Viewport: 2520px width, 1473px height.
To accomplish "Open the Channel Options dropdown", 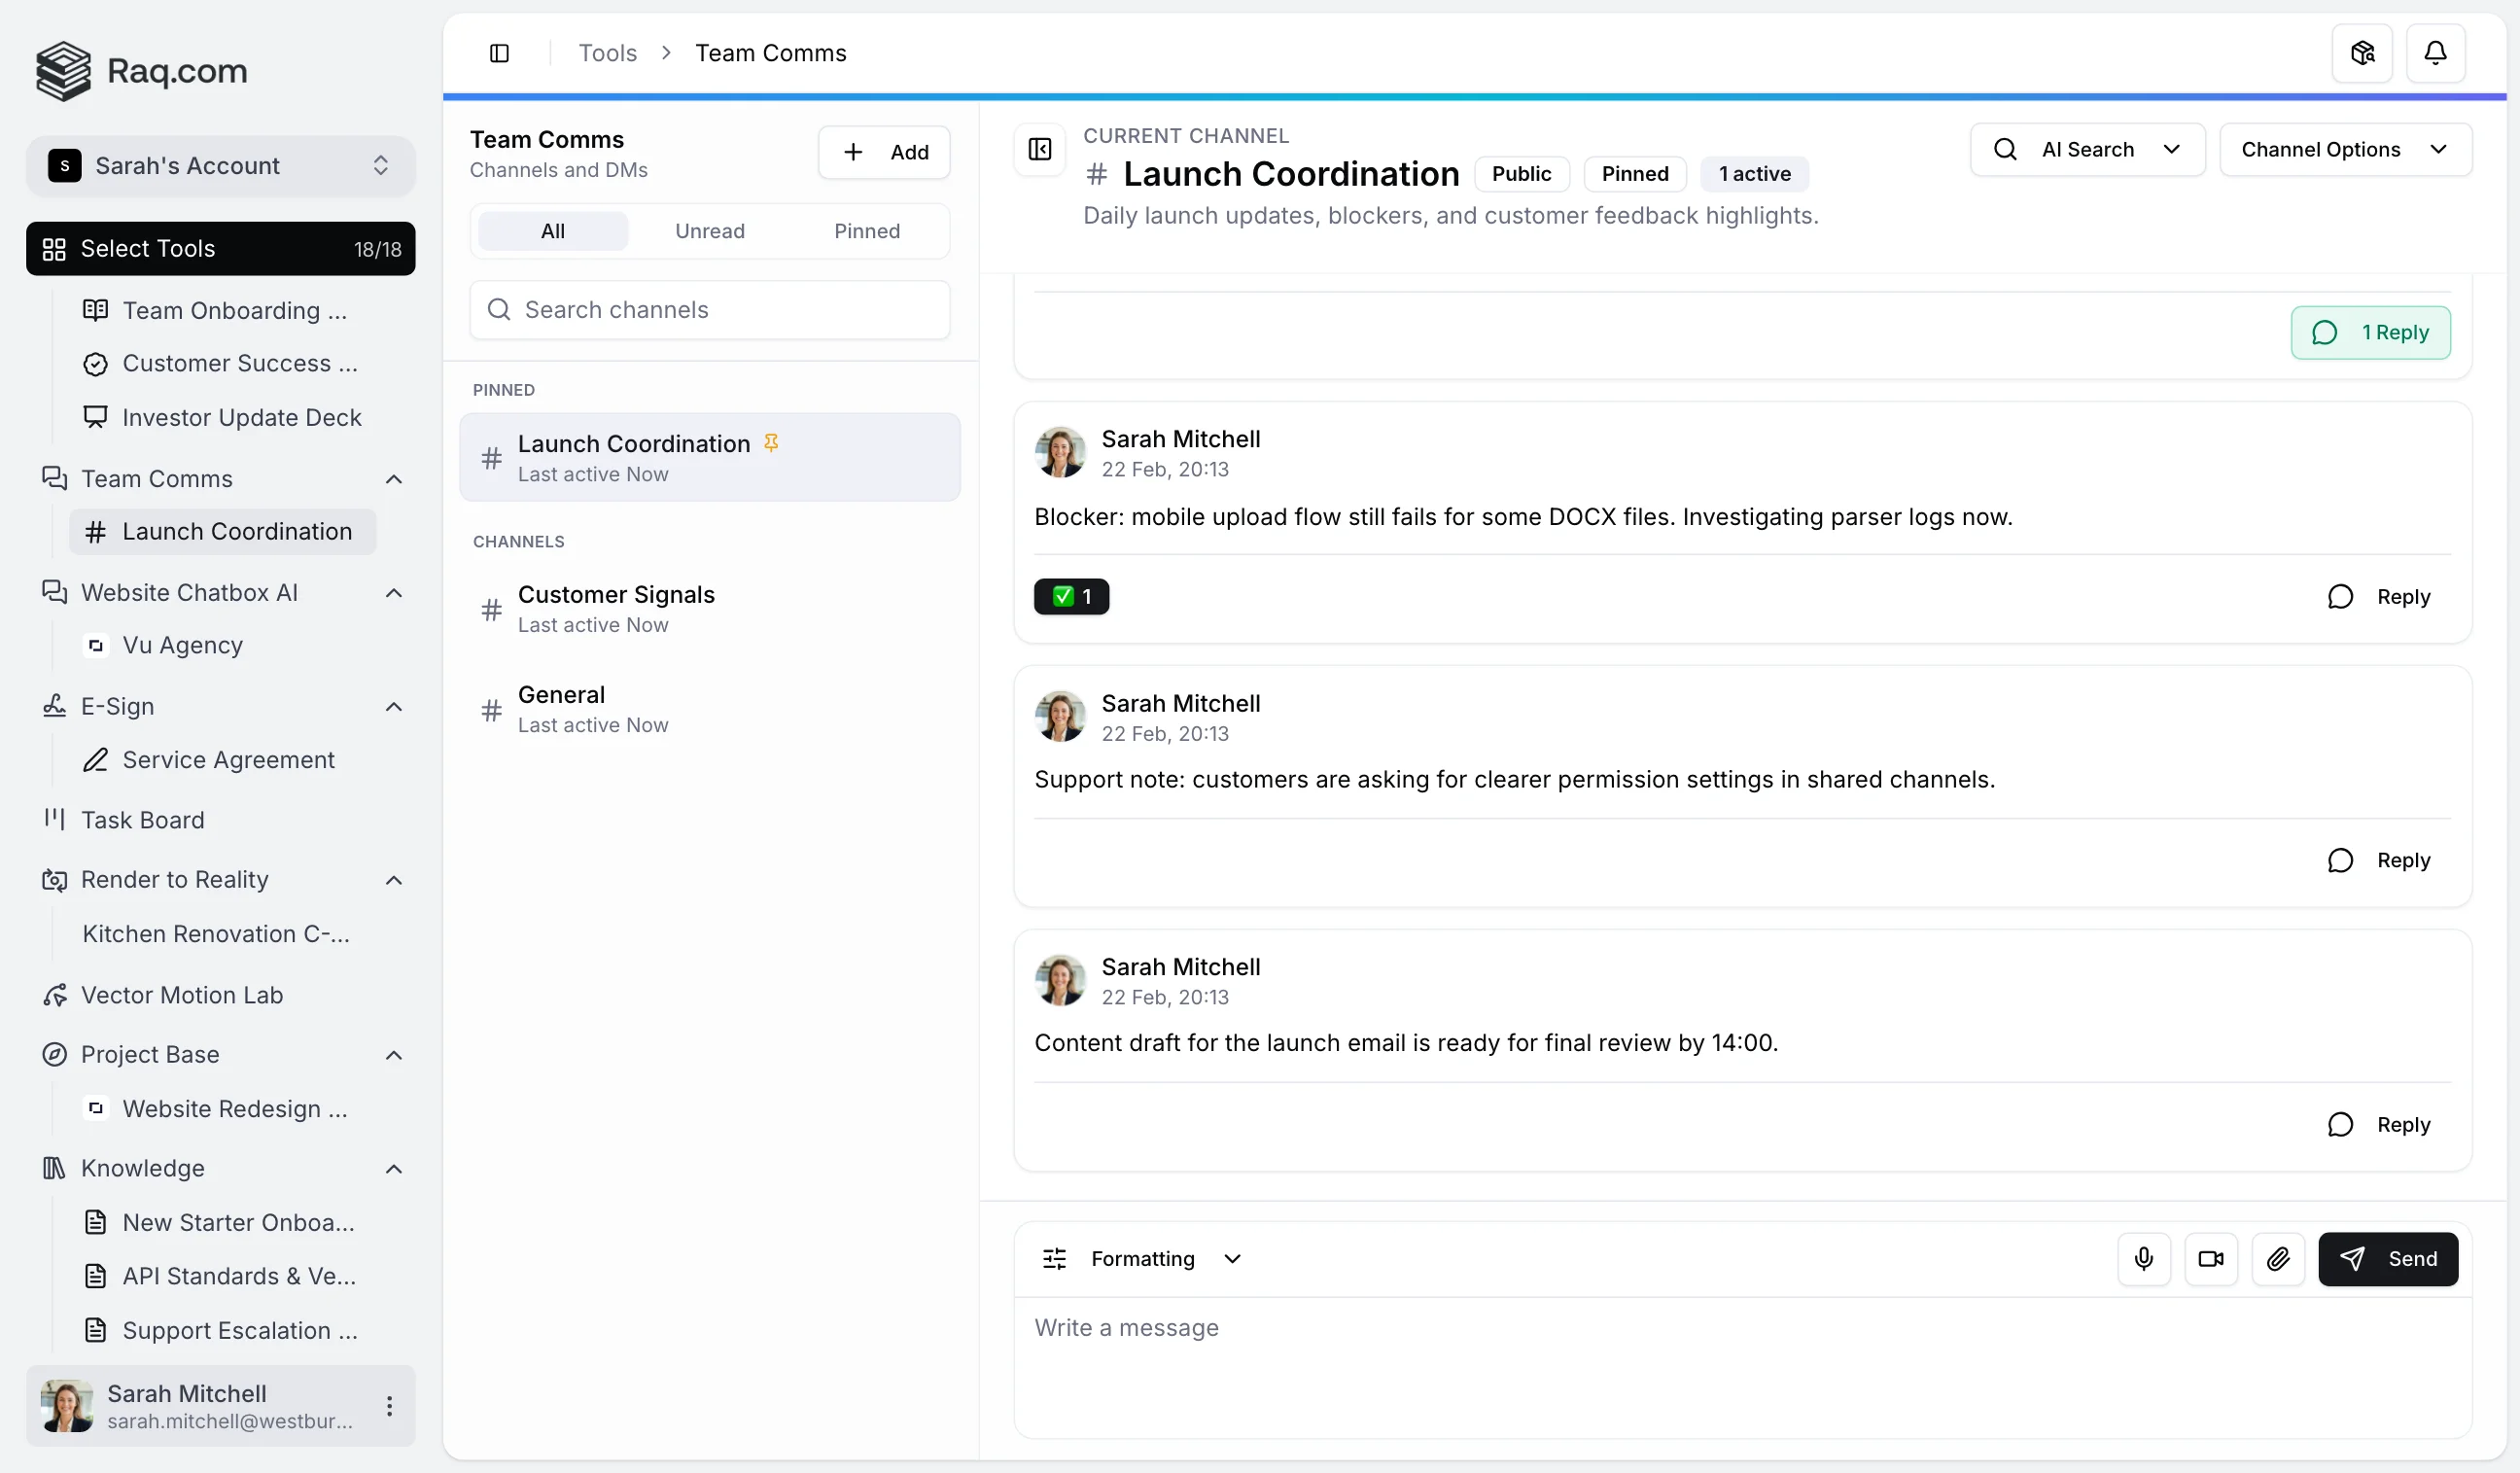I will [x=2344, y=149].
